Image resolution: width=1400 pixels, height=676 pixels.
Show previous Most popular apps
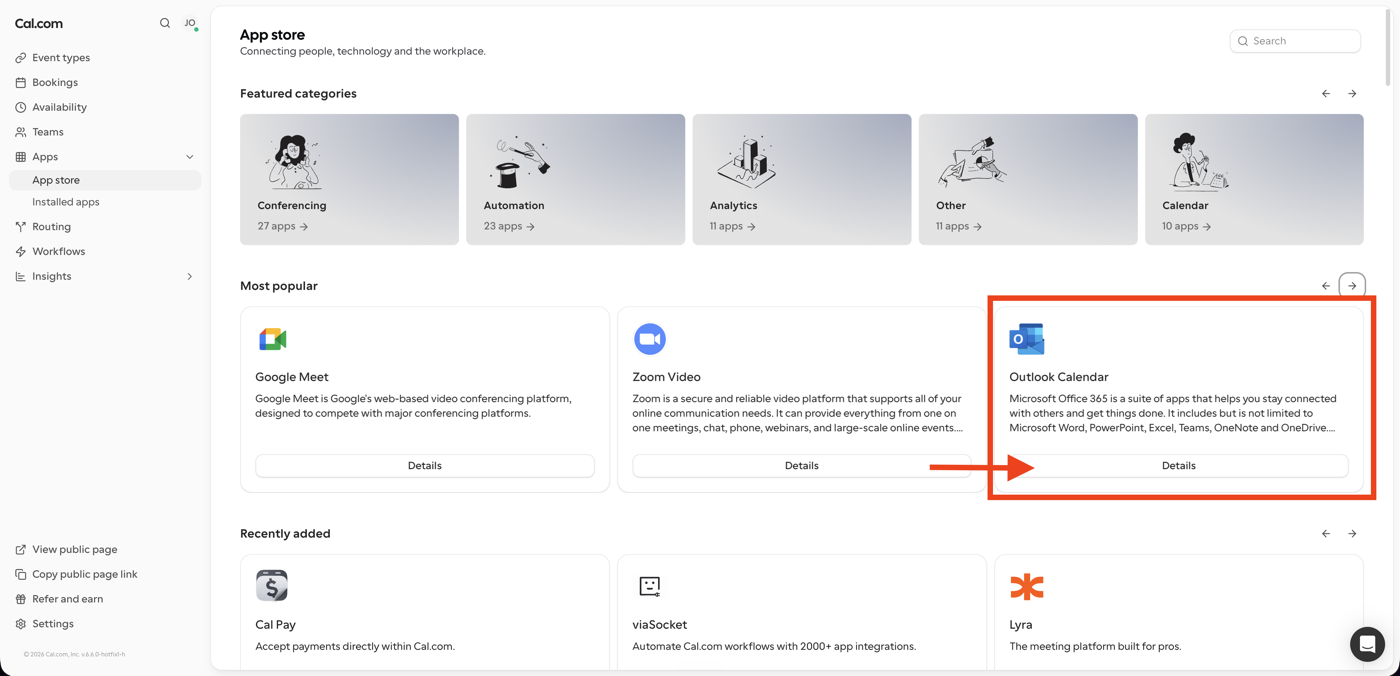[1326, 286]
